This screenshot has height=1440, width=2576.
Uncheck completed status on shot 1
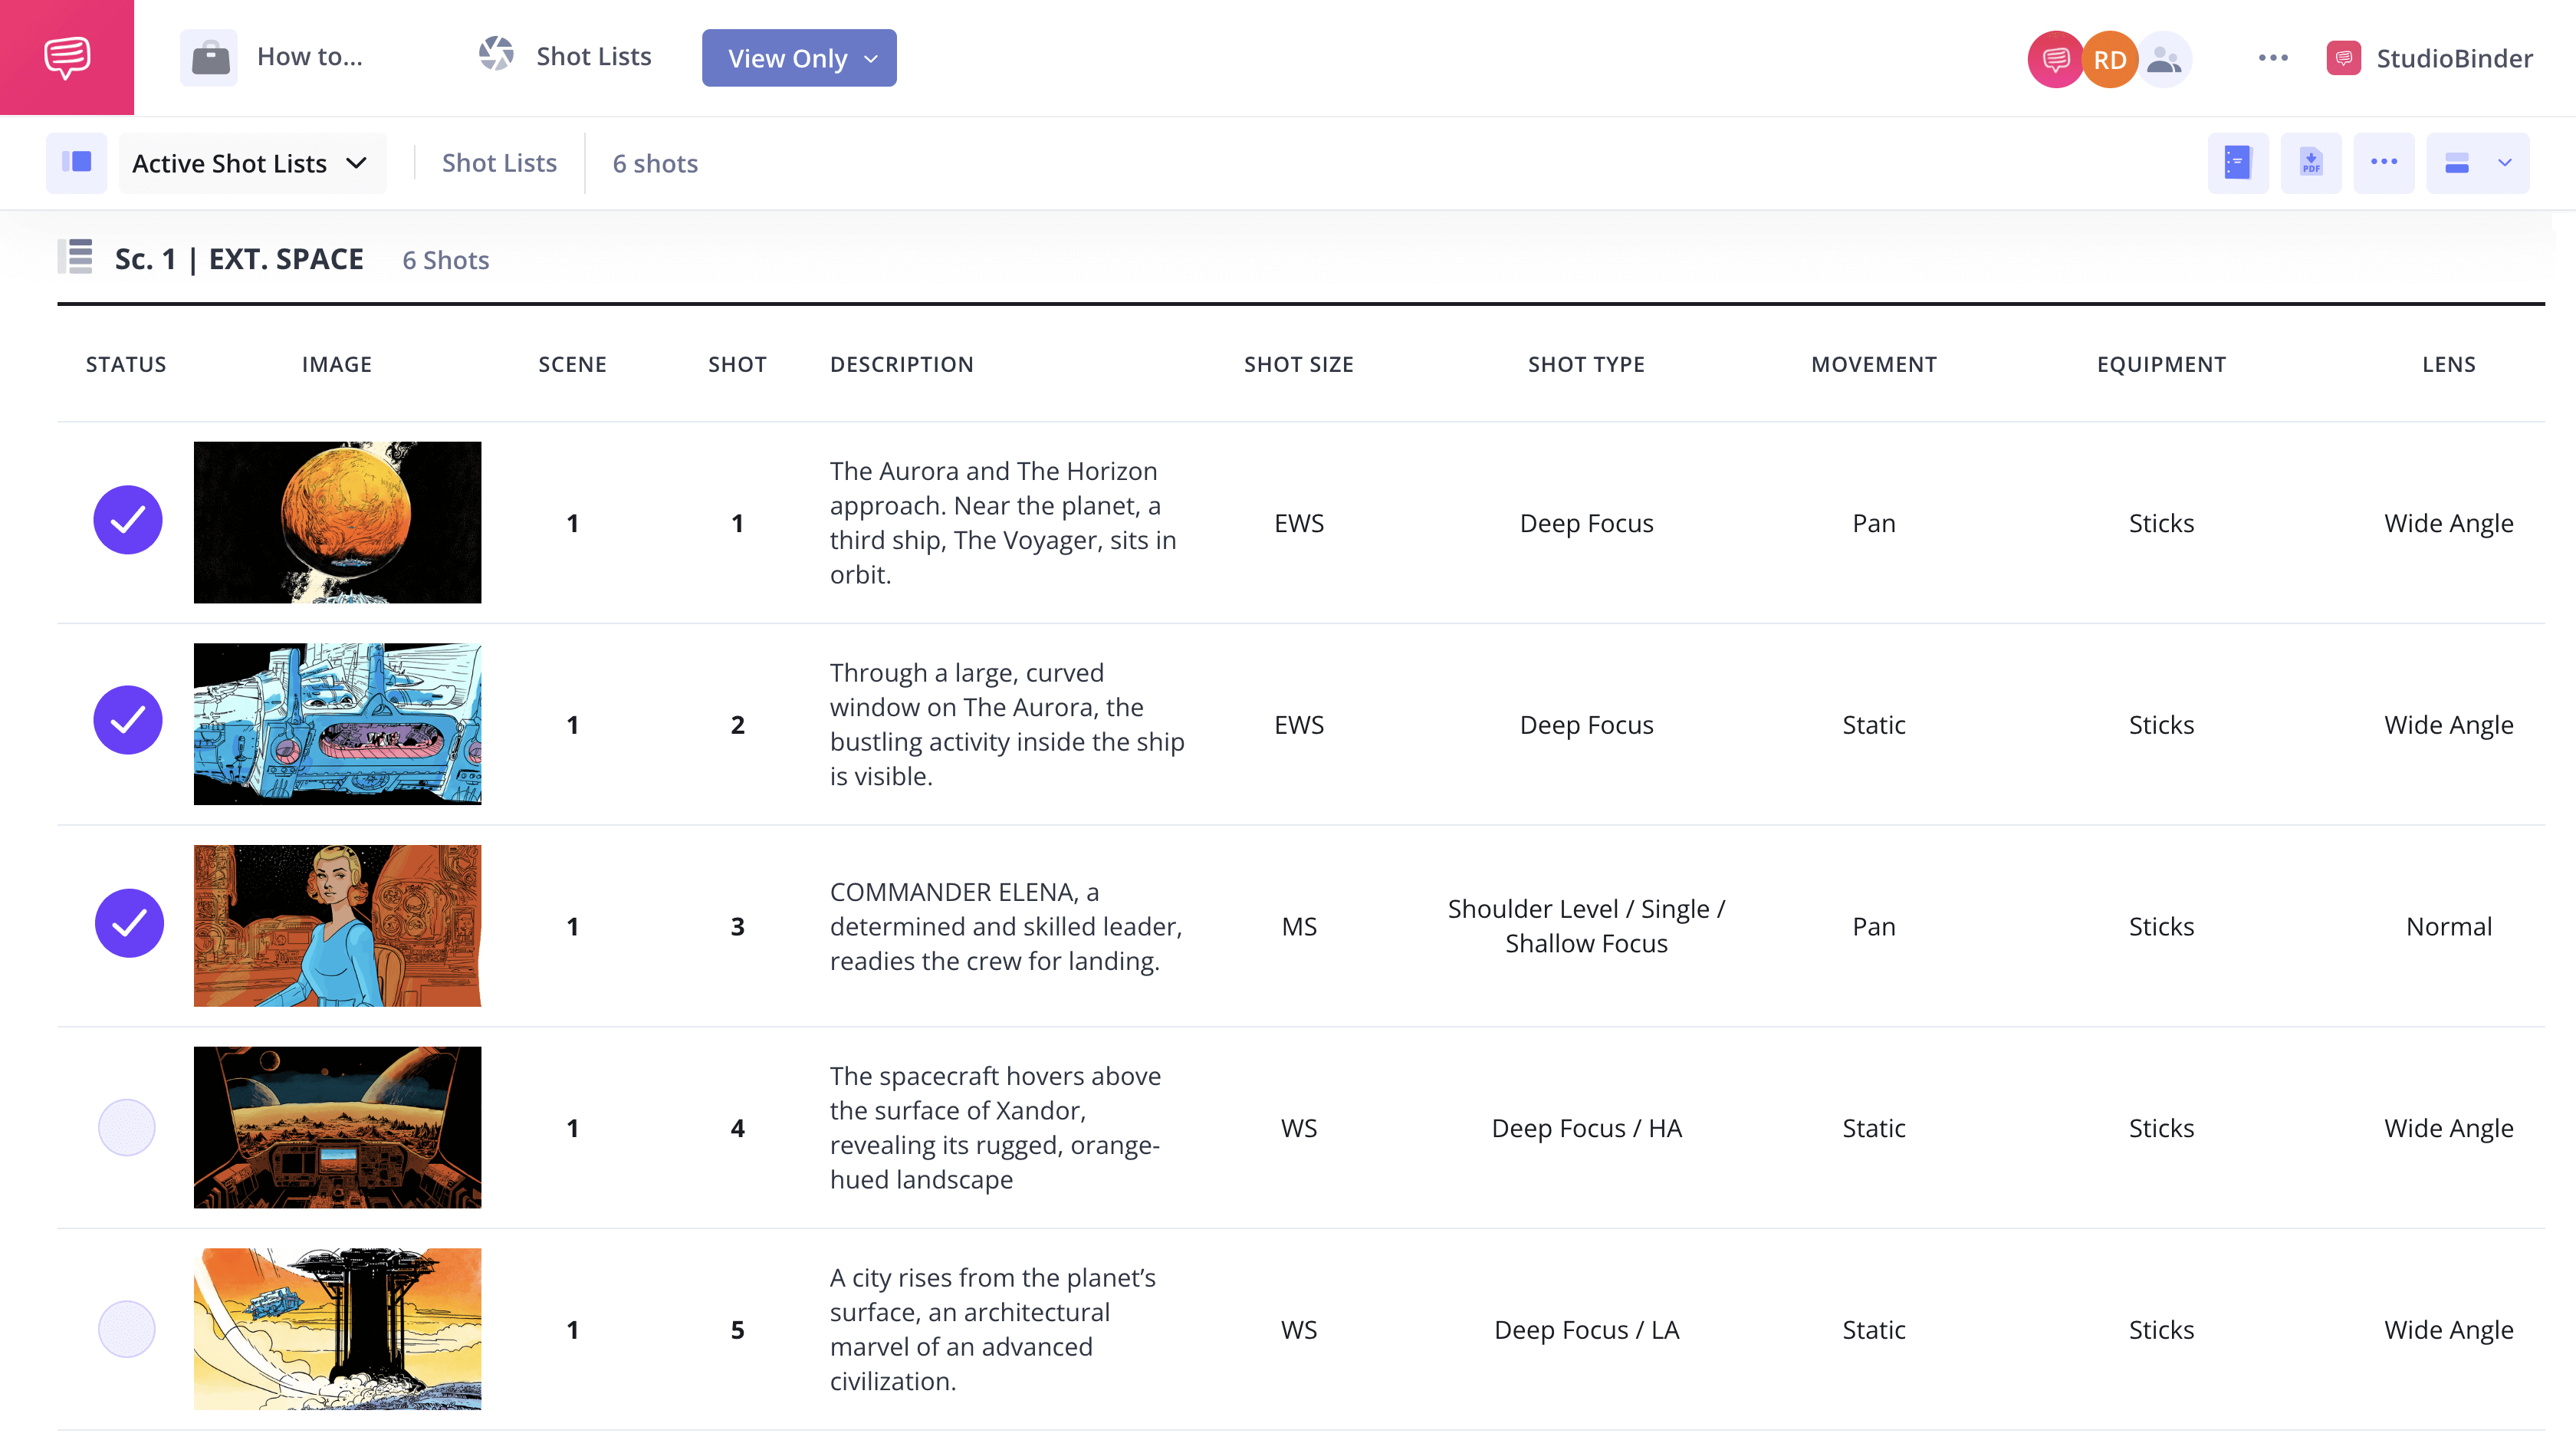point(127,521)
